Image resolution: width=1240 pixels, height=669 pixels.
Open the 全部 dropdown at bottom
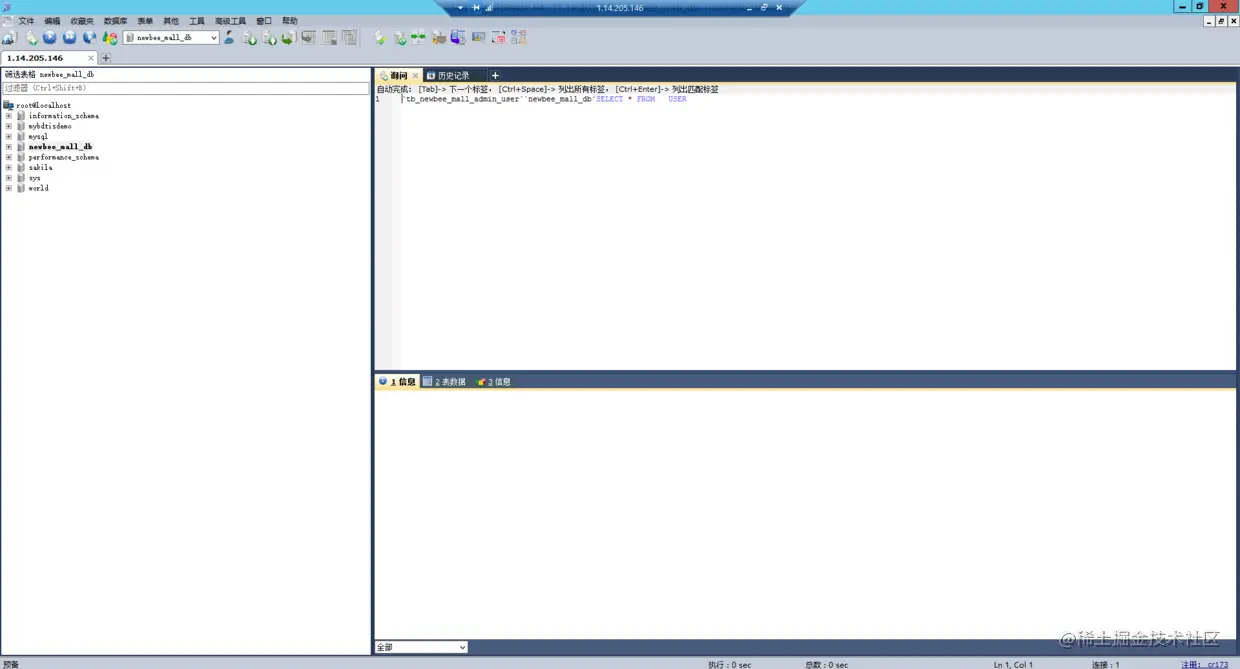click(421, 647)
